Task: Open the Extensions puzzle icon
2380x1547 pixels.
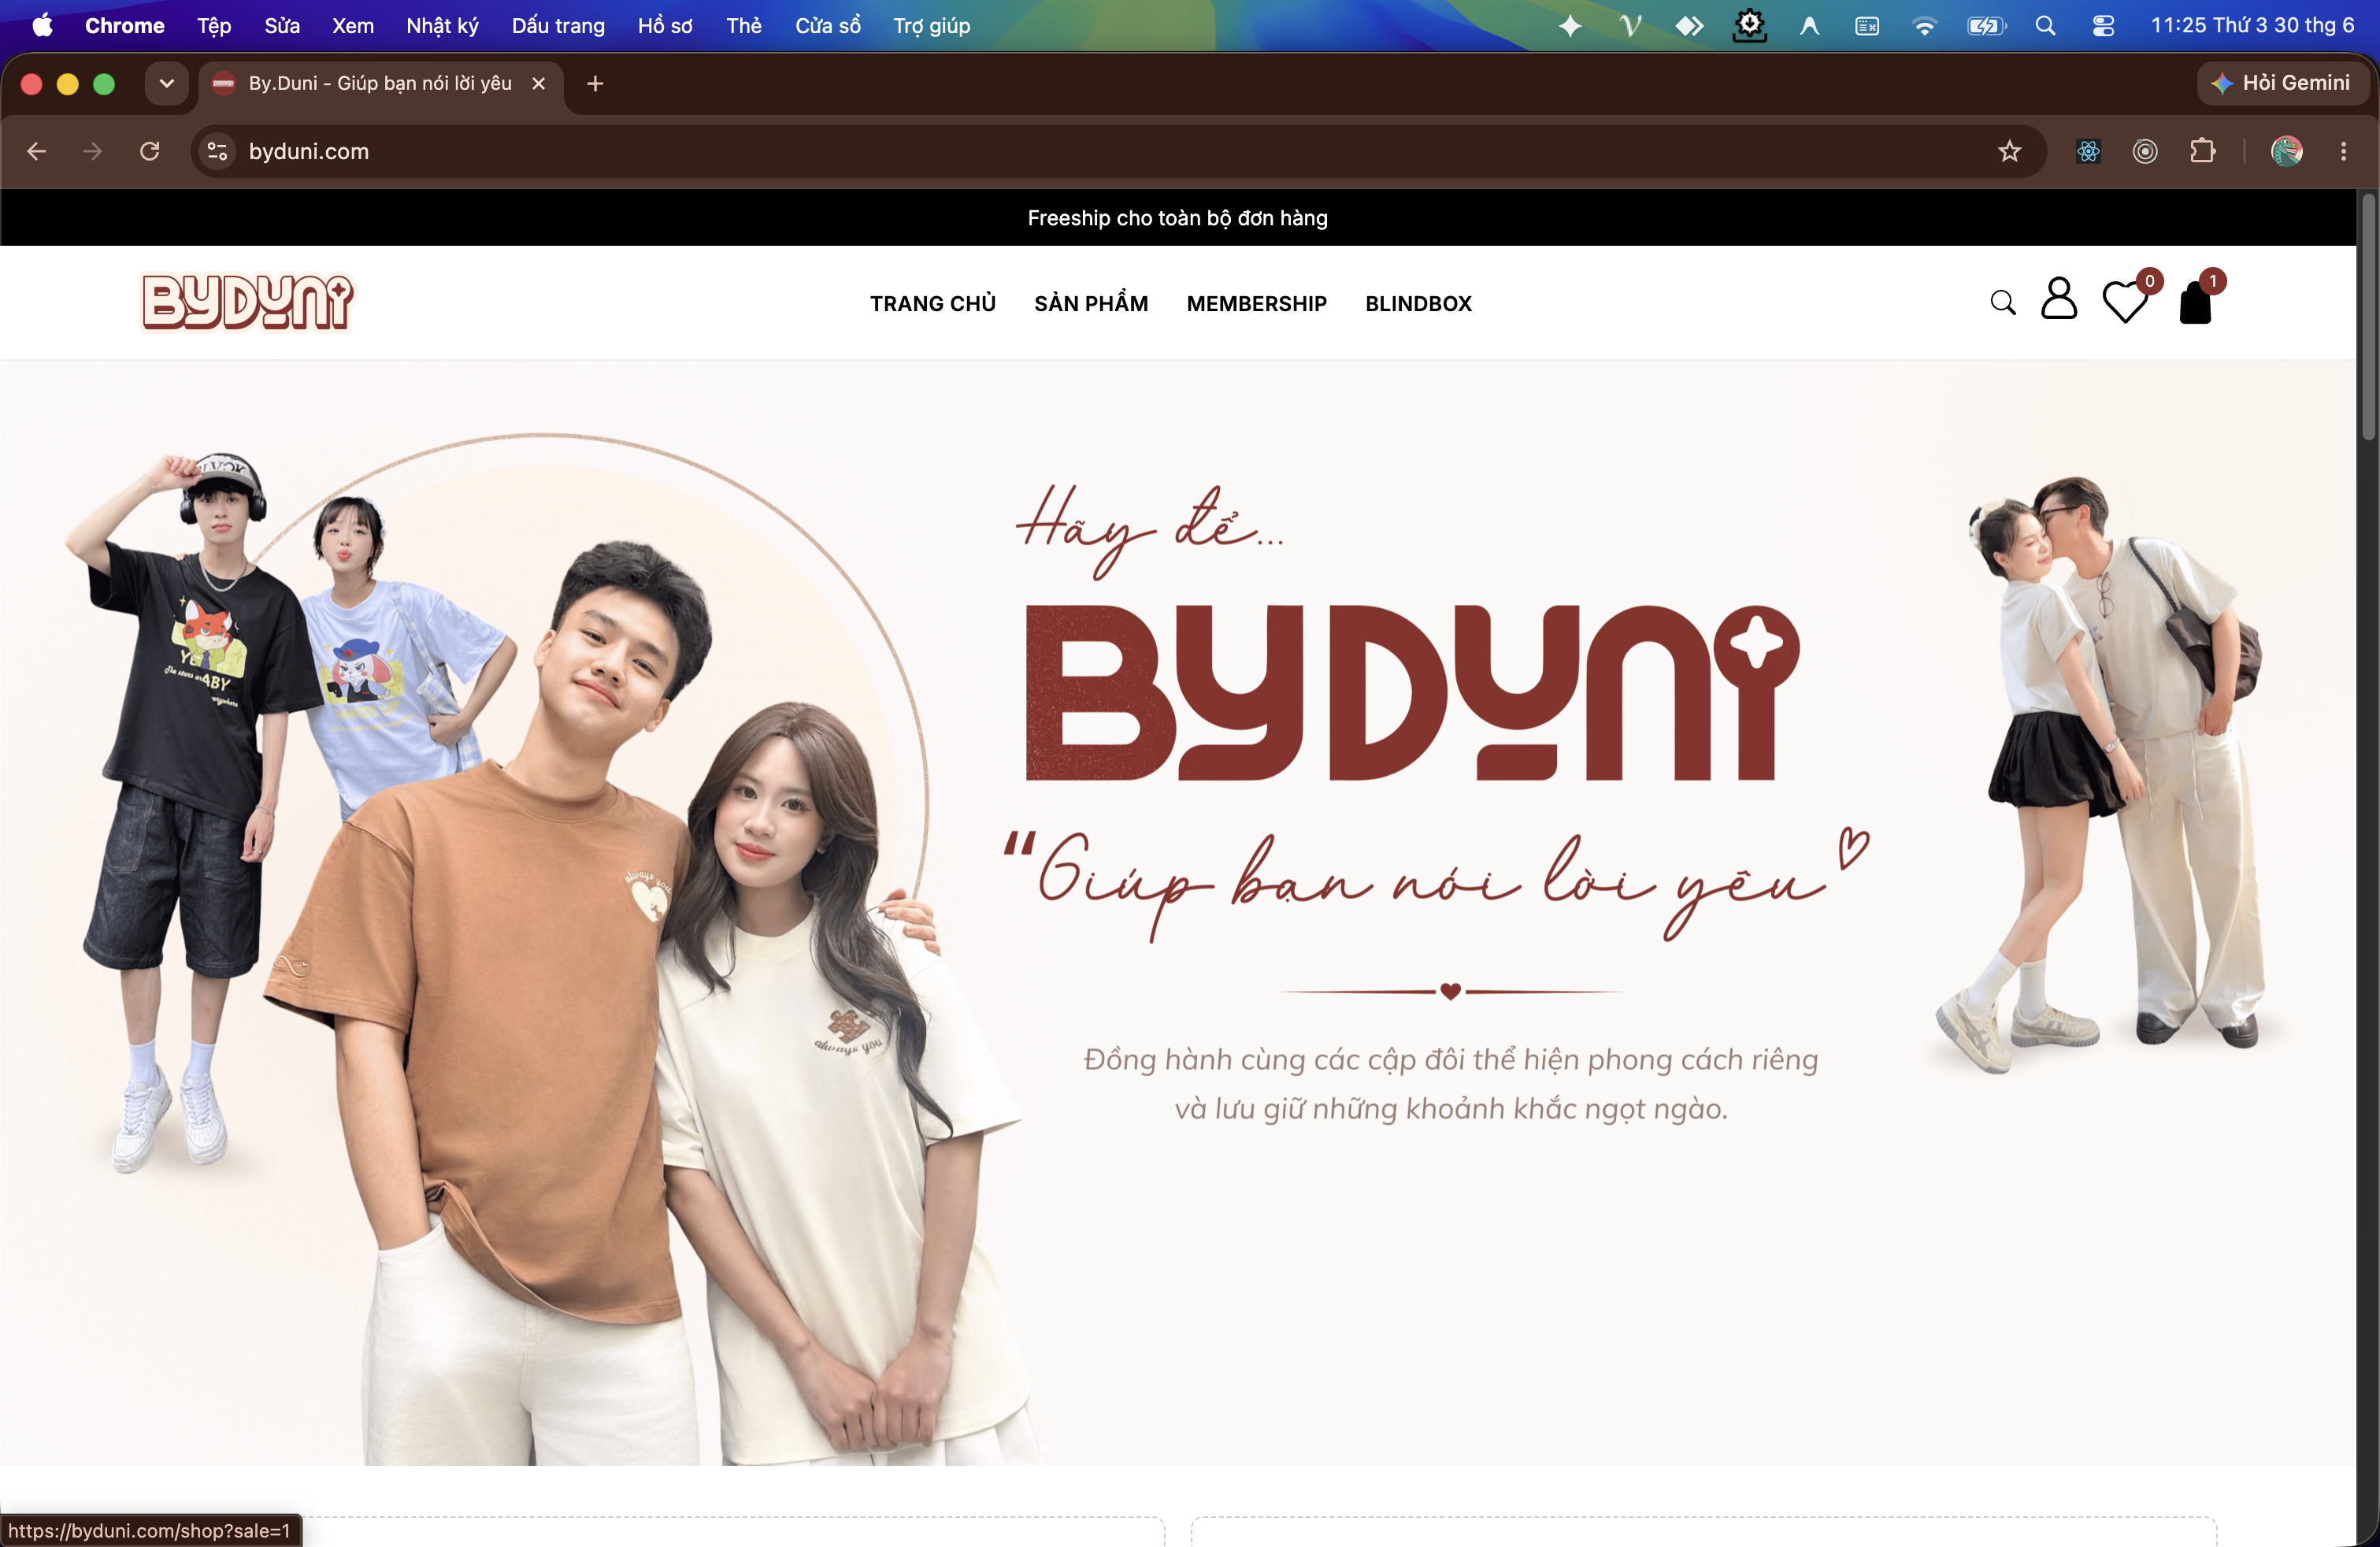Action: point(2202,151)
